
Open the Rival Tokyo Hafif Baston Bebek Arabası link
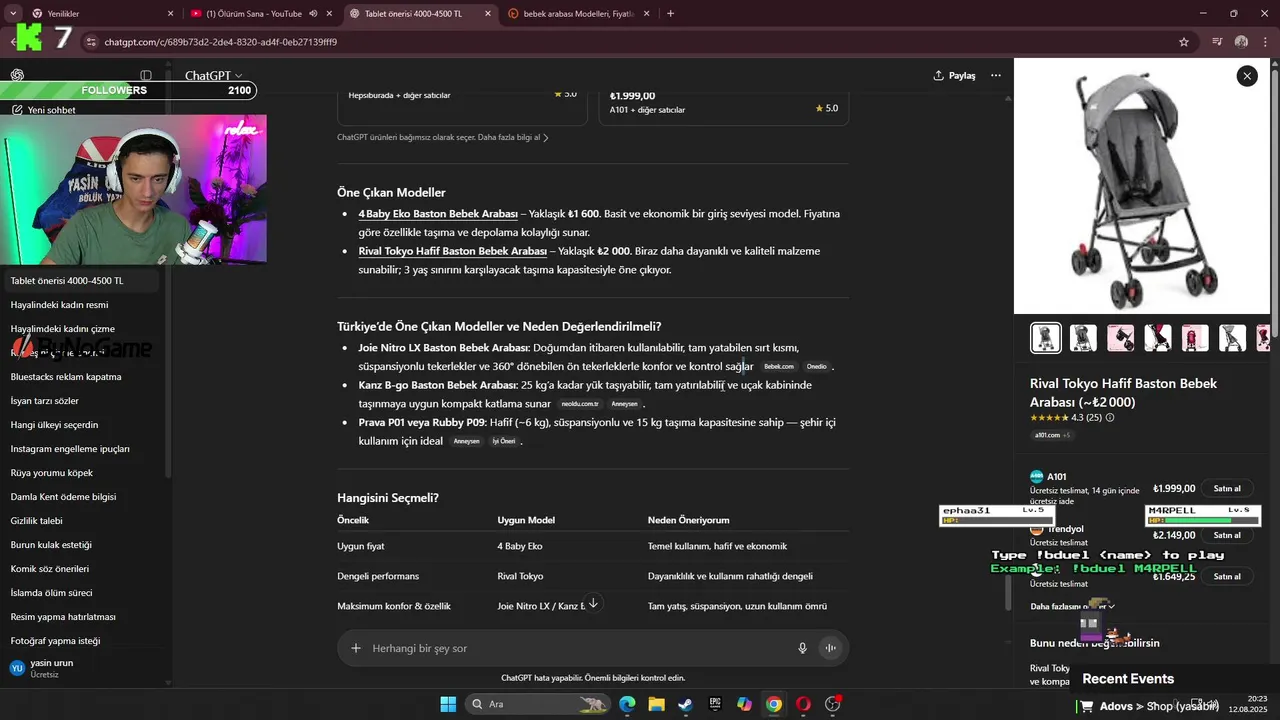click(452, 251)
